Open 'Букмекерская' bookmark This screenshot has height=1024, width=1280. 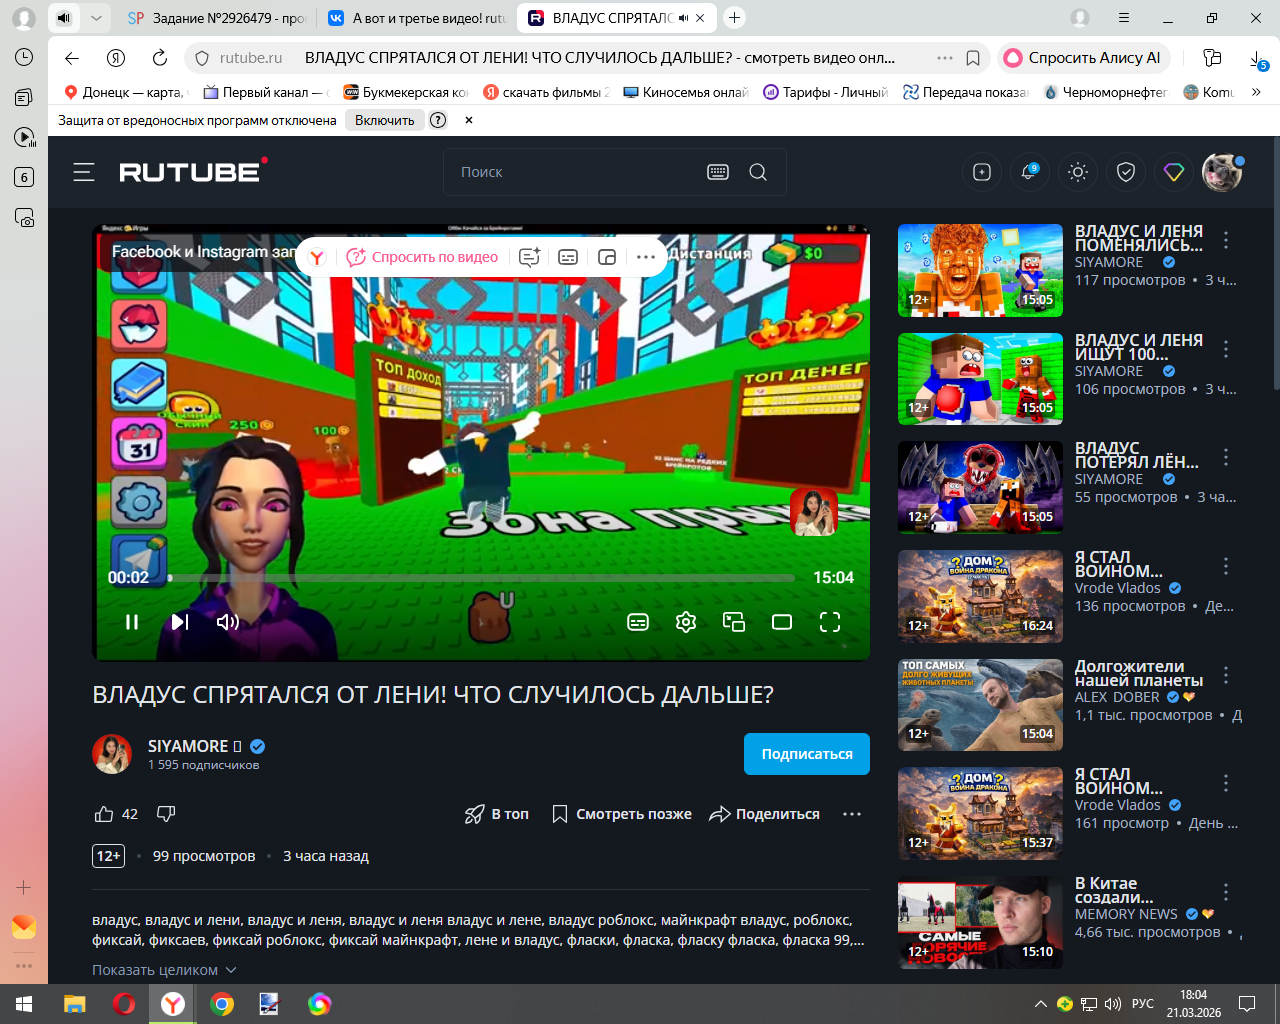(406, 92)
